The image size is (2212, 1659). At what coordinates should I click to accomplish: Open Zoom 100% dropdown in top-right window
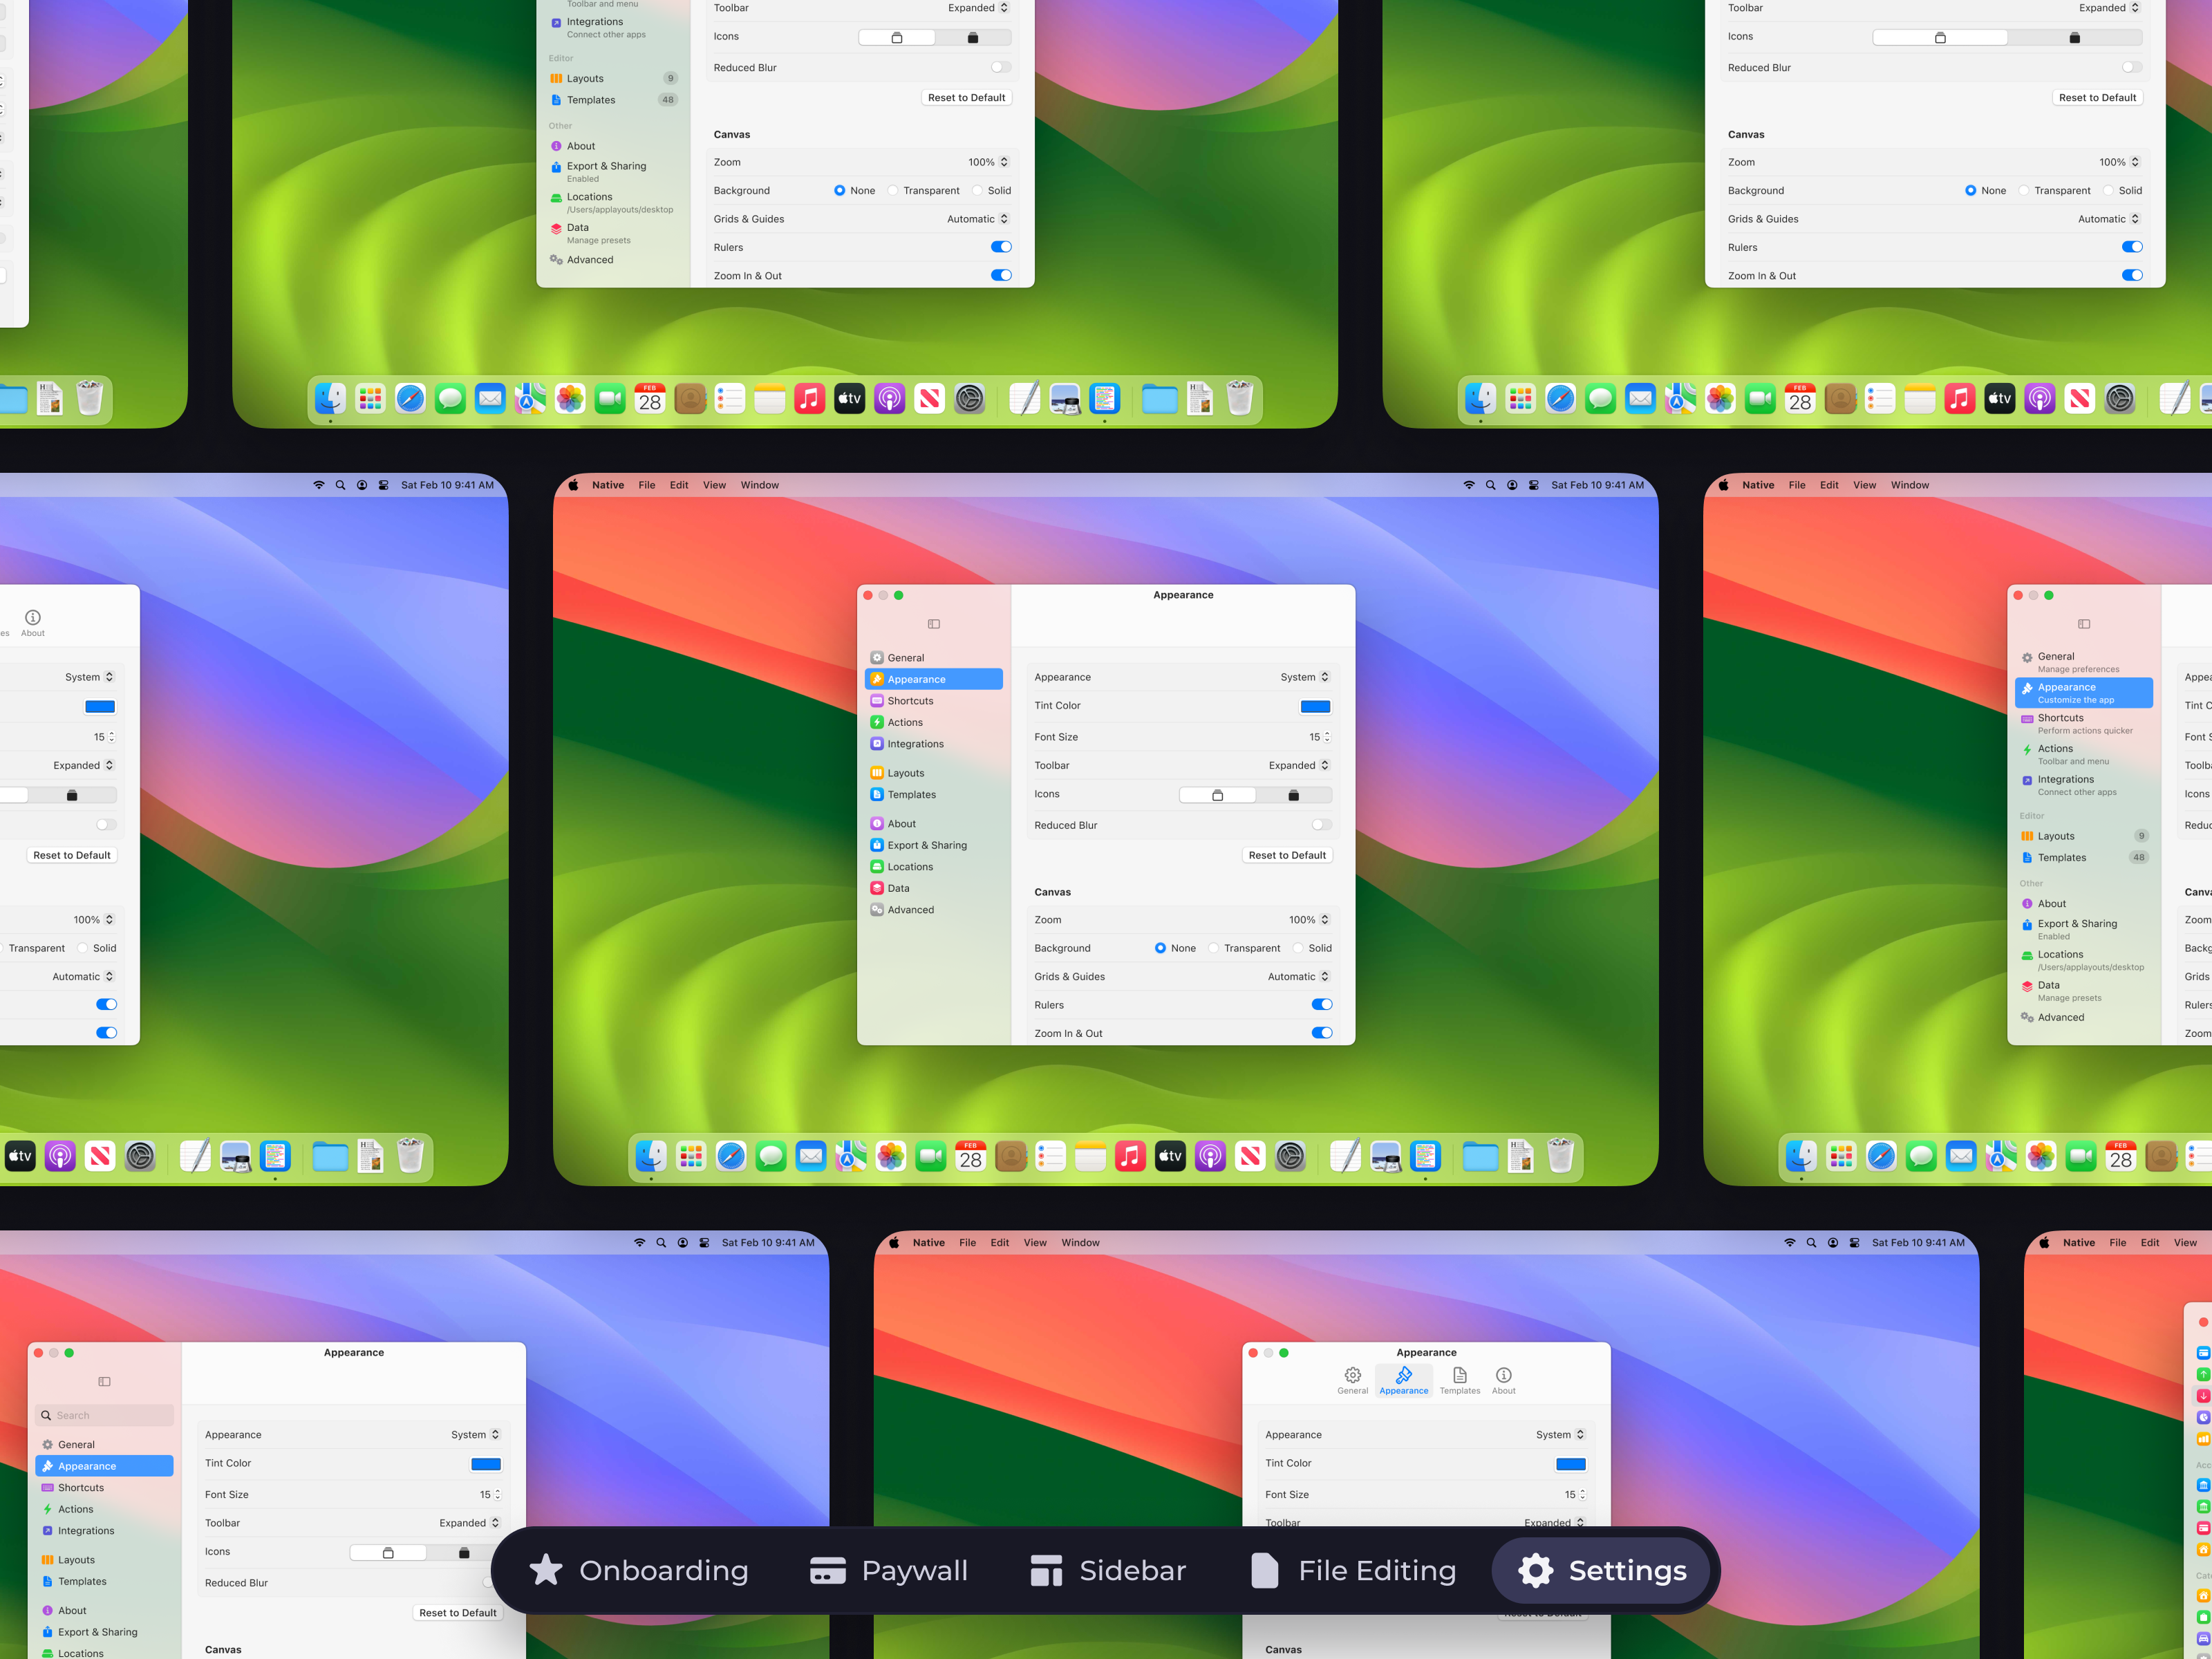tap(2119, 162)
